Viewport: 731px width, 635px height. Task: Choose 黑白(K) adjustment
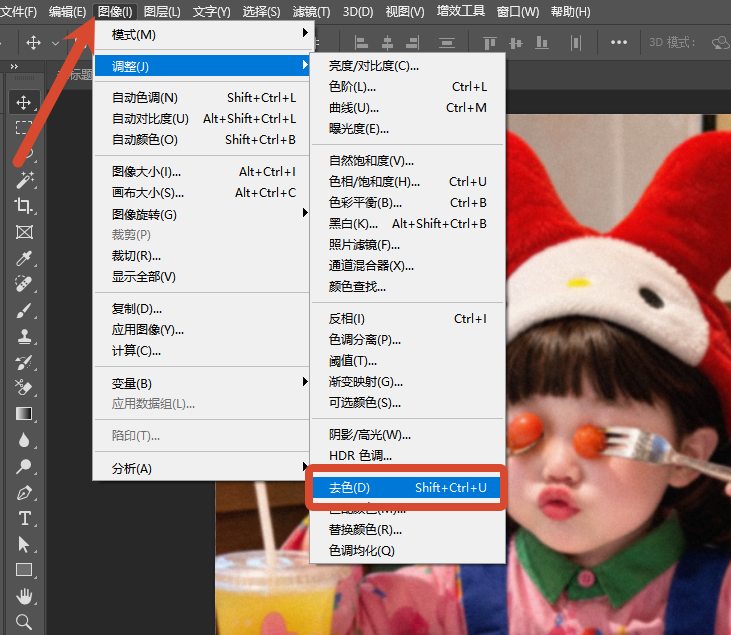(x=407, y=223)
